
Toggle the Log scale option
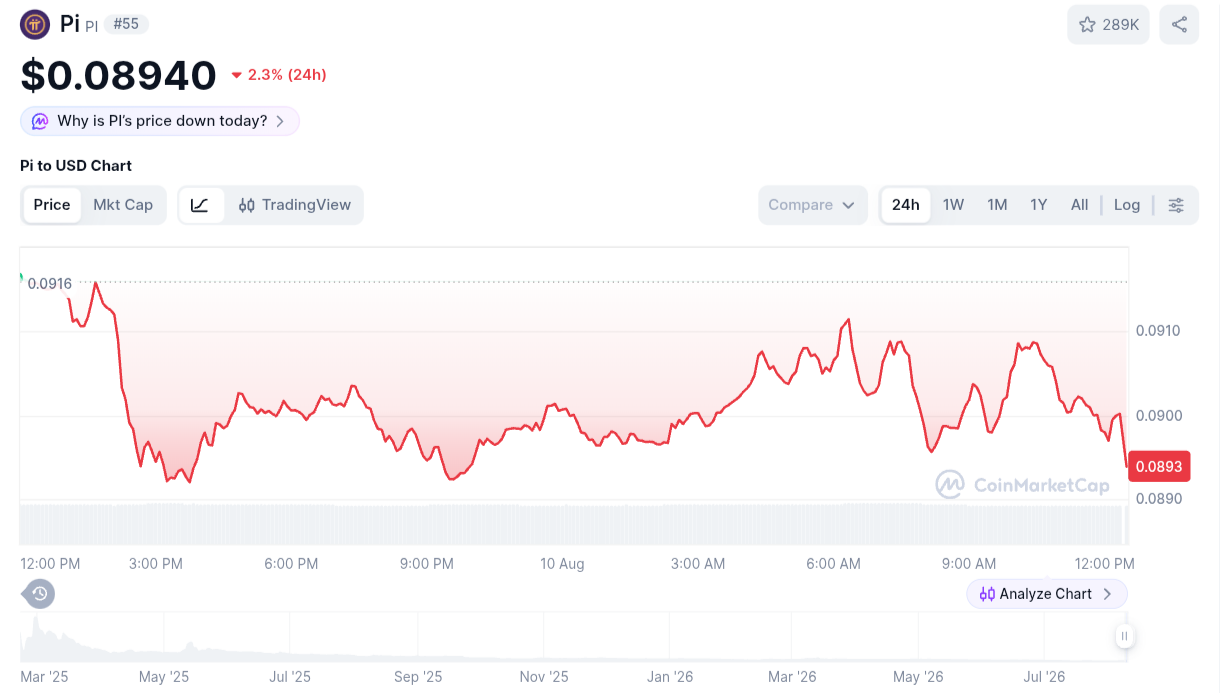[1127, 205]
